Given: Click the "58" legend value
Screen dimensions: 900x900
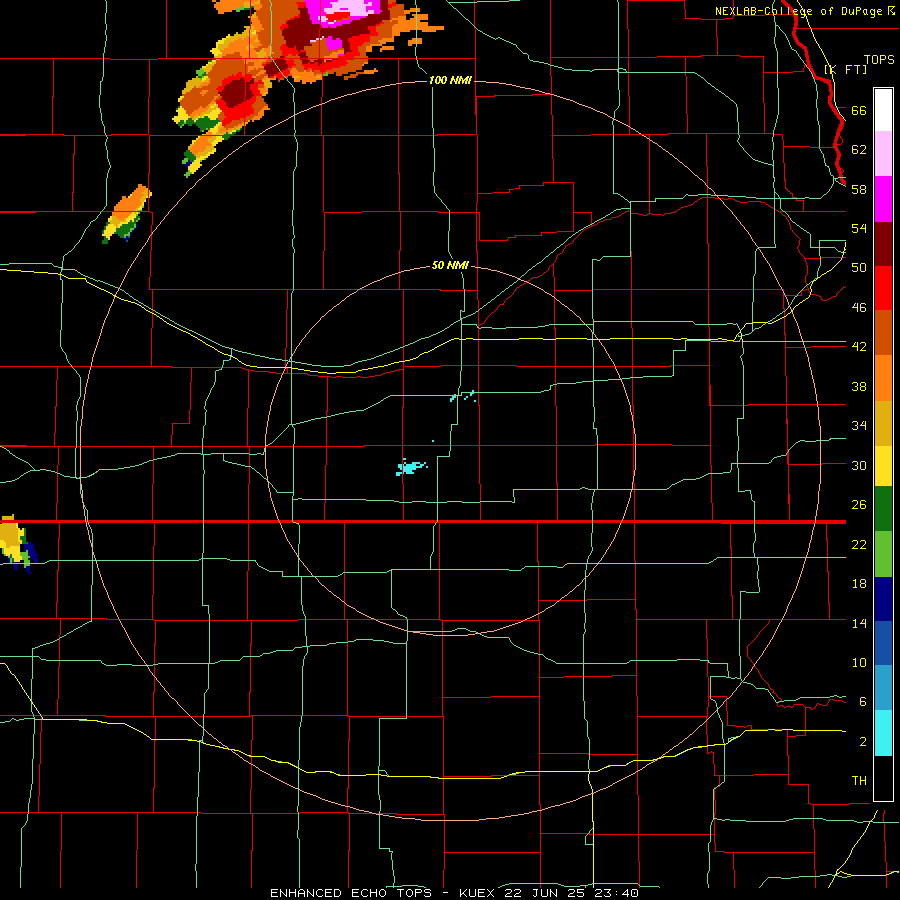Looking at the screenshot, I should 859,189.
